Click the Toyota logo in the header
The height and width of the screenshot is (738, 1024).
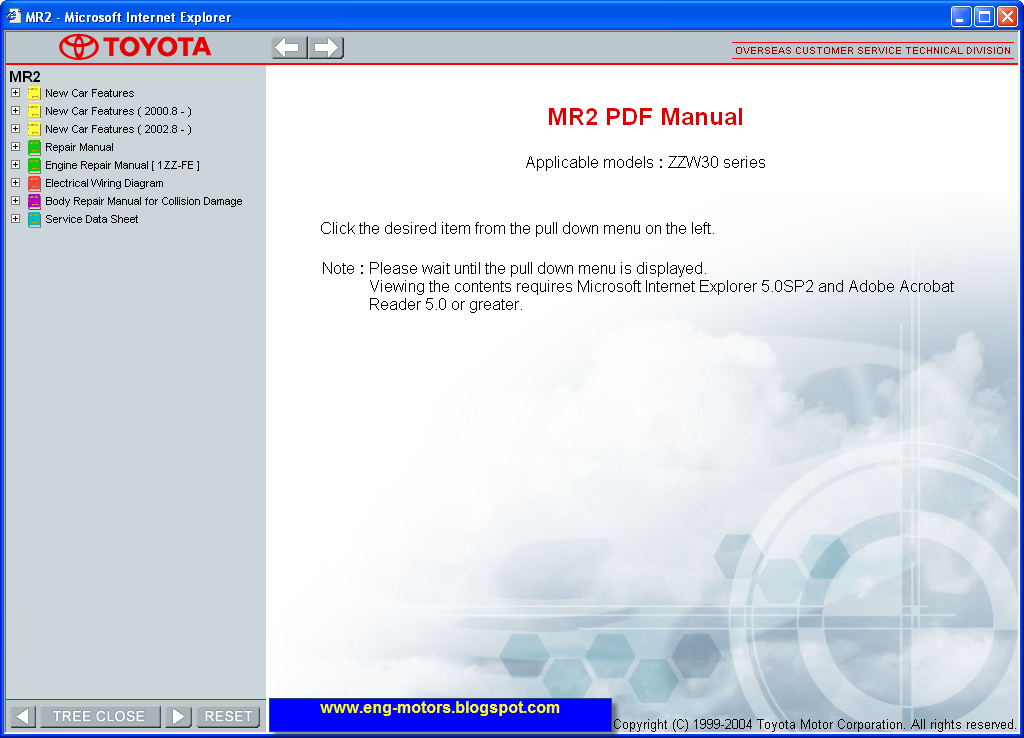pyautogui.click(x=135, y=47)
